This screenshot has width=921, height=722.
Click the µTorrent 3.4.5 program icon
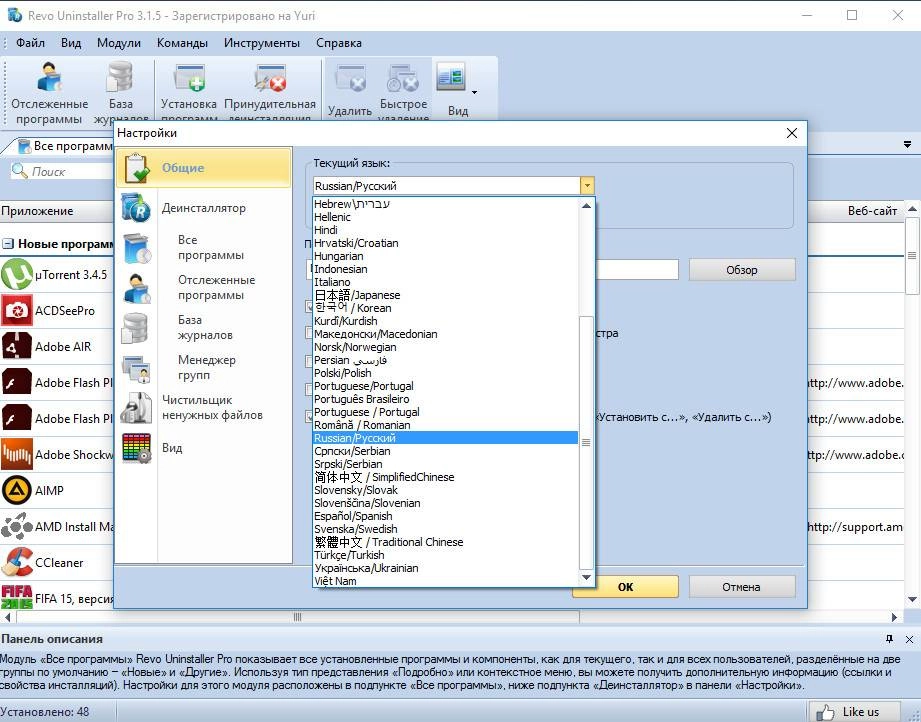(16, 274)
